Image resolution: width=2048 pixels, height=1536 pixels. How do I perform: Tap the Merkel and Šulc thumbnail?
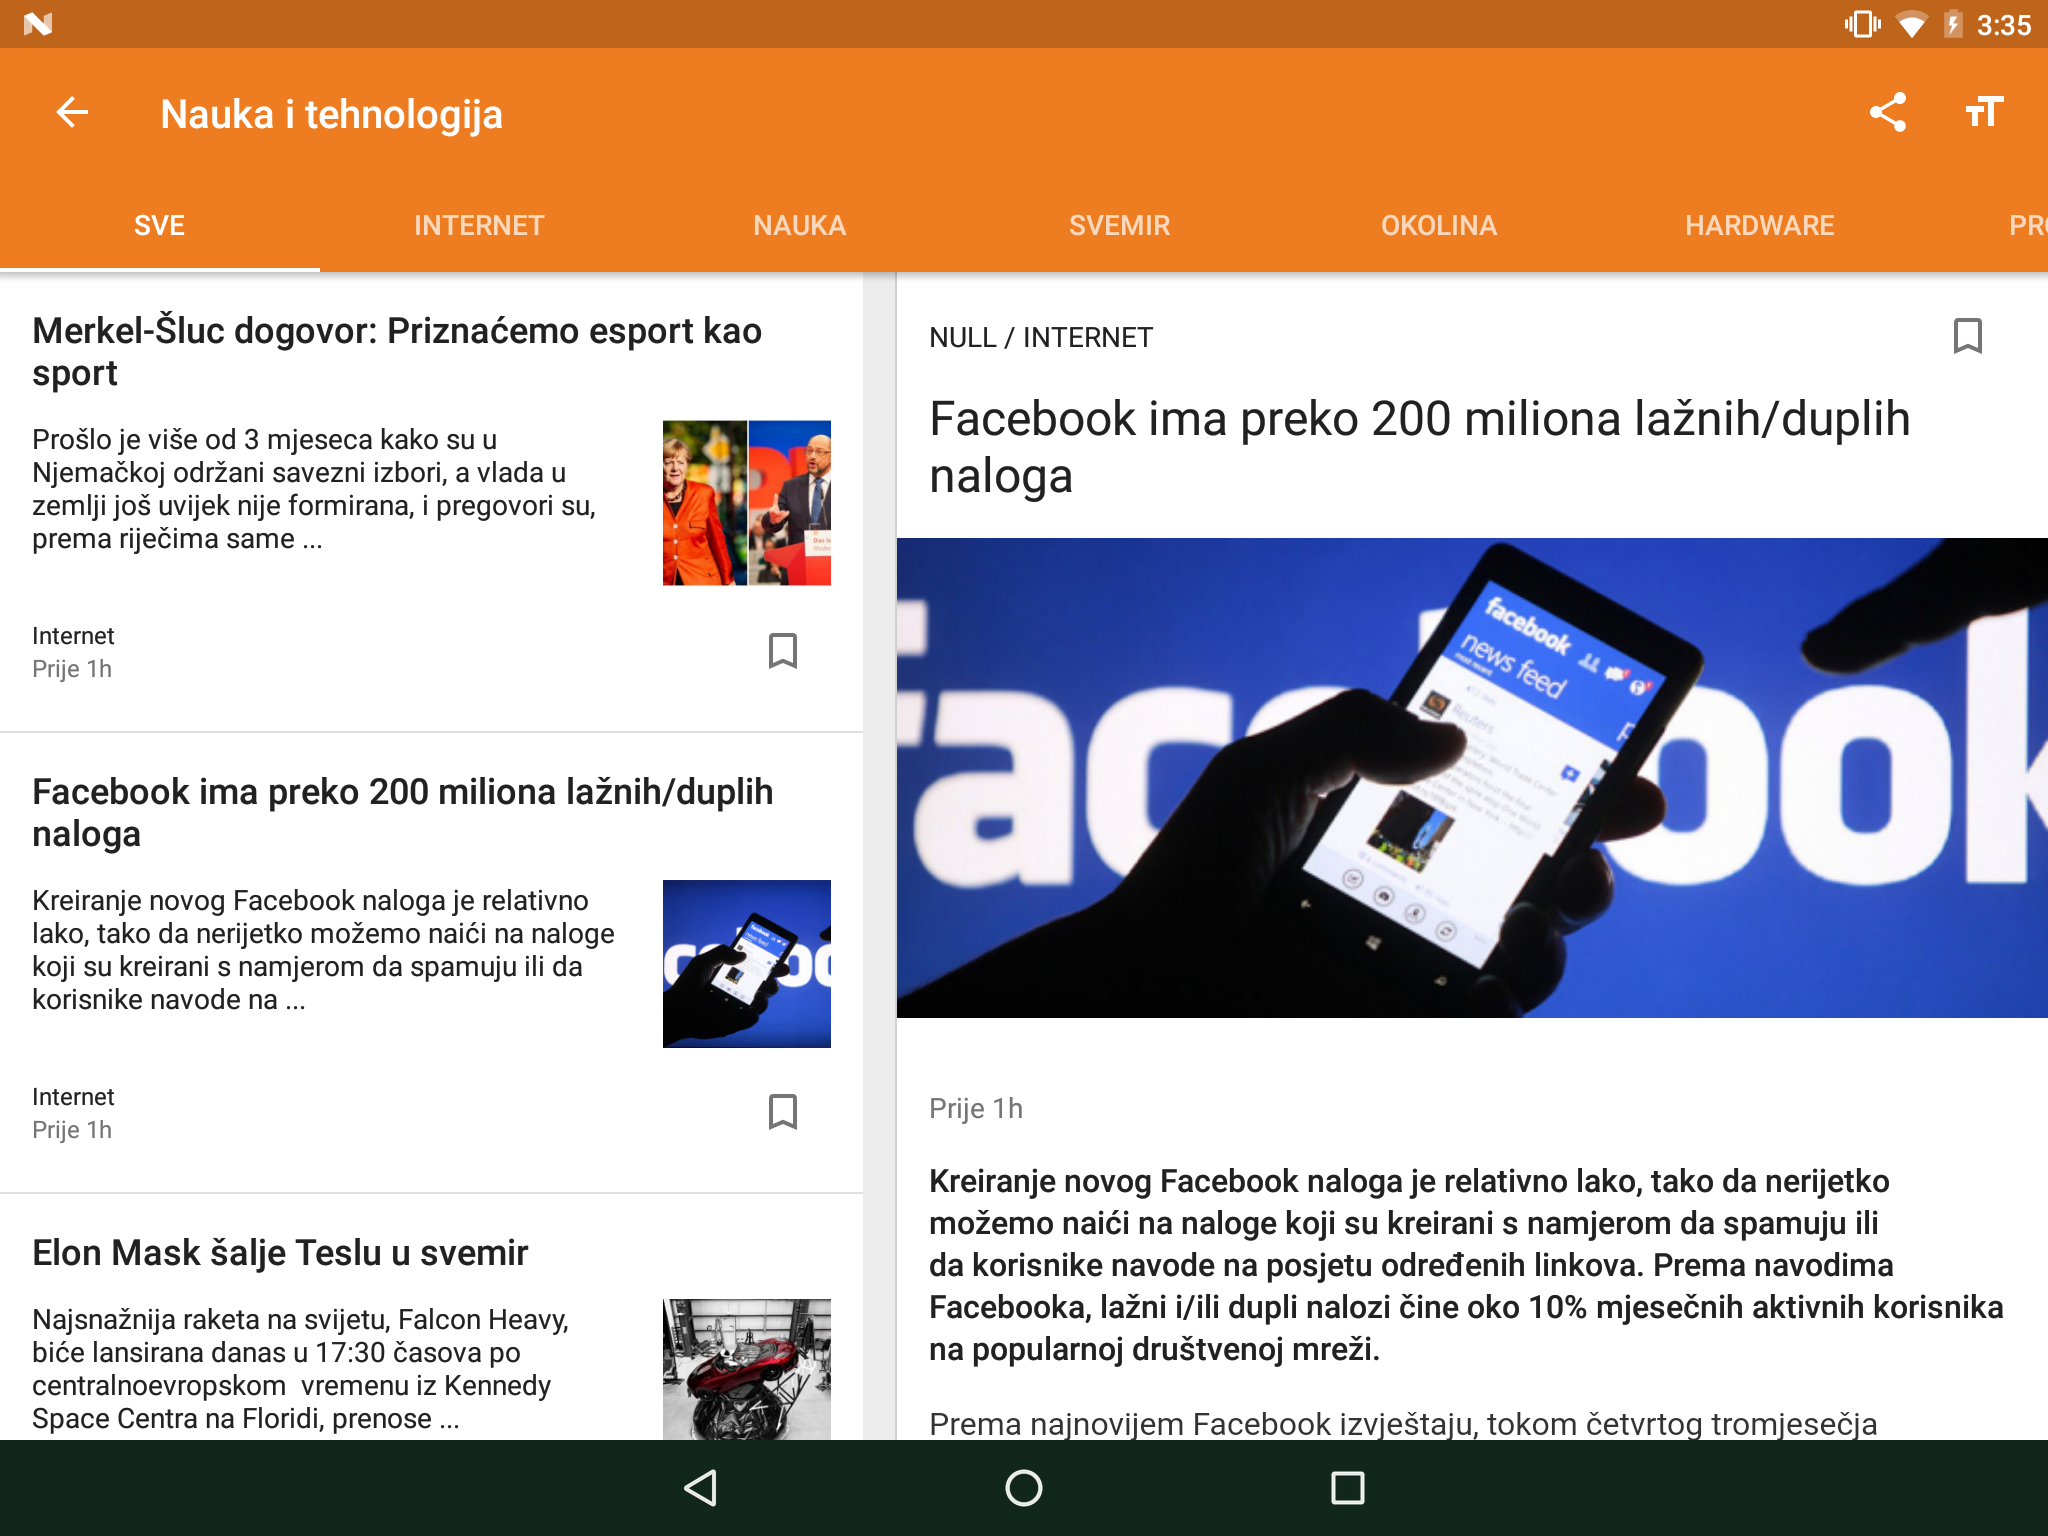click(746, 503)
